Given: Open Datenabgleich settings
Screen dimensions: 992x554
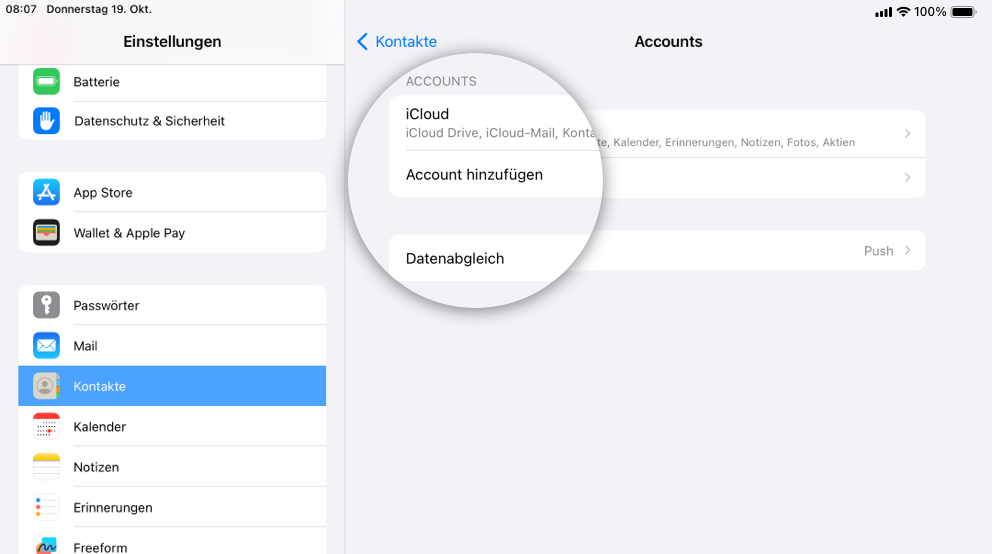Looking at the screenshot, I should coord(657,253).
